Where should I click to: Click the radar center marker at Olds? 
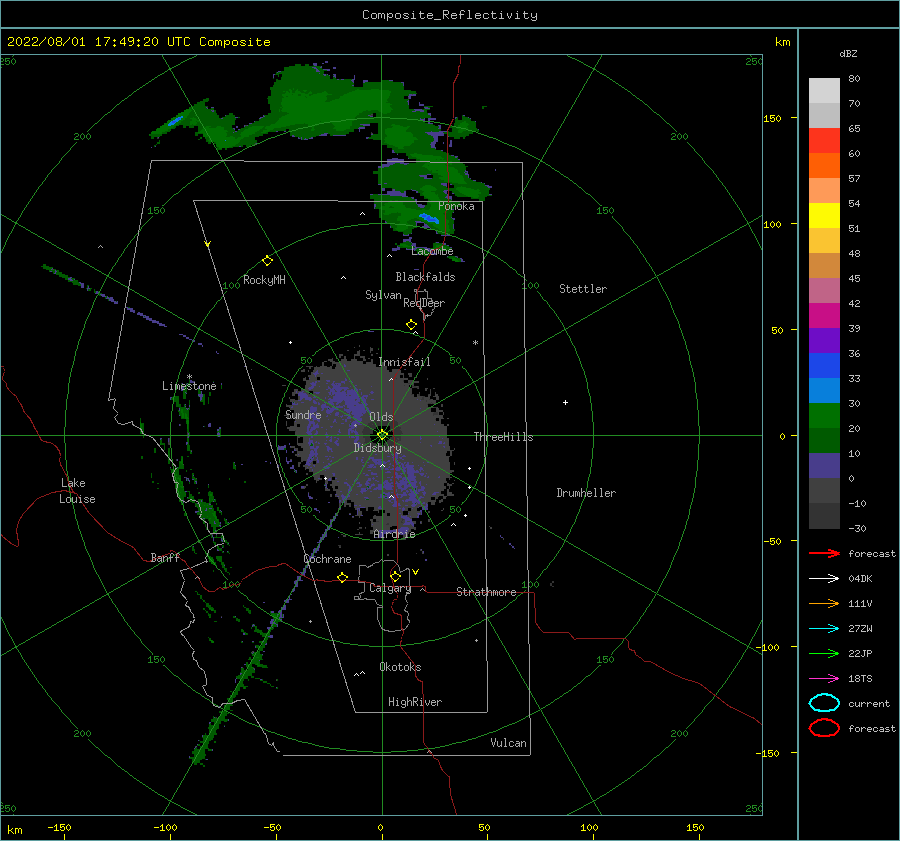[x=382, y=435]
